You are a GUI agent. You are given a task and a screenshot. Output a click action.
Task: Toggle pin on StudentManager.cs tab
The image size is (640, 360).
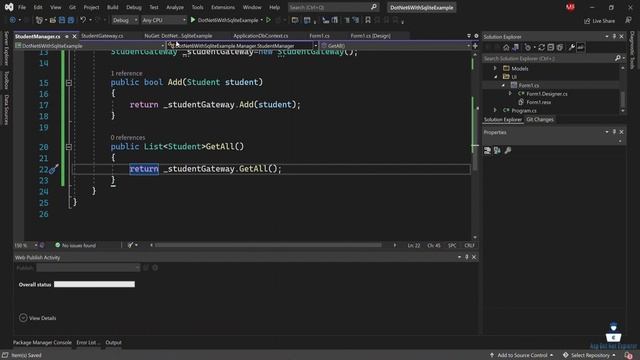67,36
